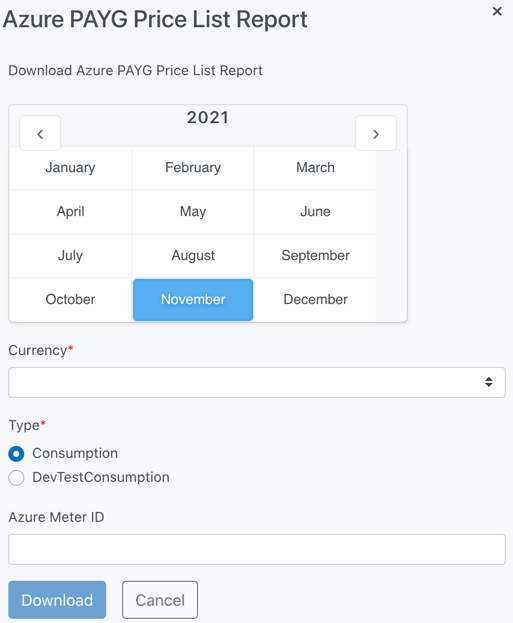513x623 pixels.
Task: Select February in the month grid
Action: [193, 168]
